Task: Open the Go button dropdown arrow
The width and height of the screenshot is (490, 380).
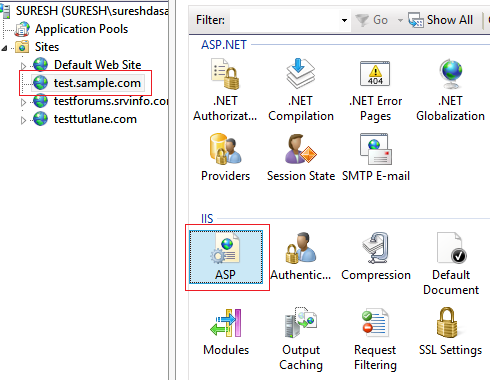Action: click(400, 20)
